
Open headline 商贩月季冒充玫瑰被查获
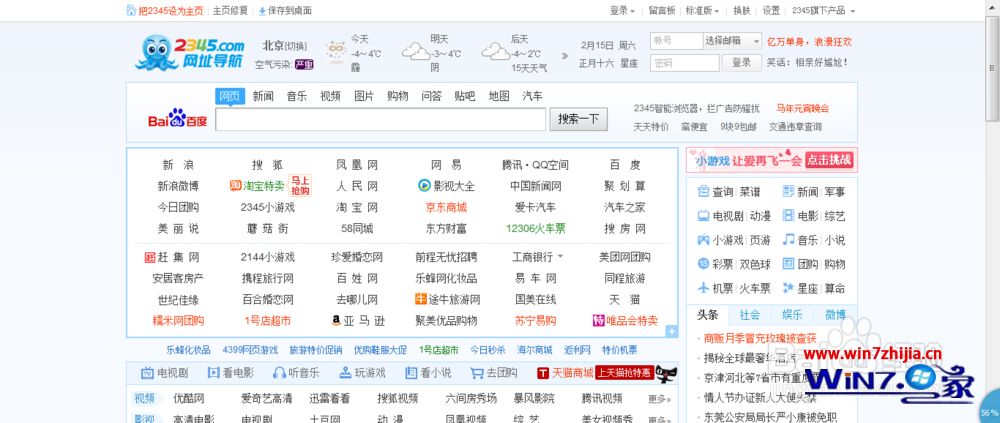[760, 338]
